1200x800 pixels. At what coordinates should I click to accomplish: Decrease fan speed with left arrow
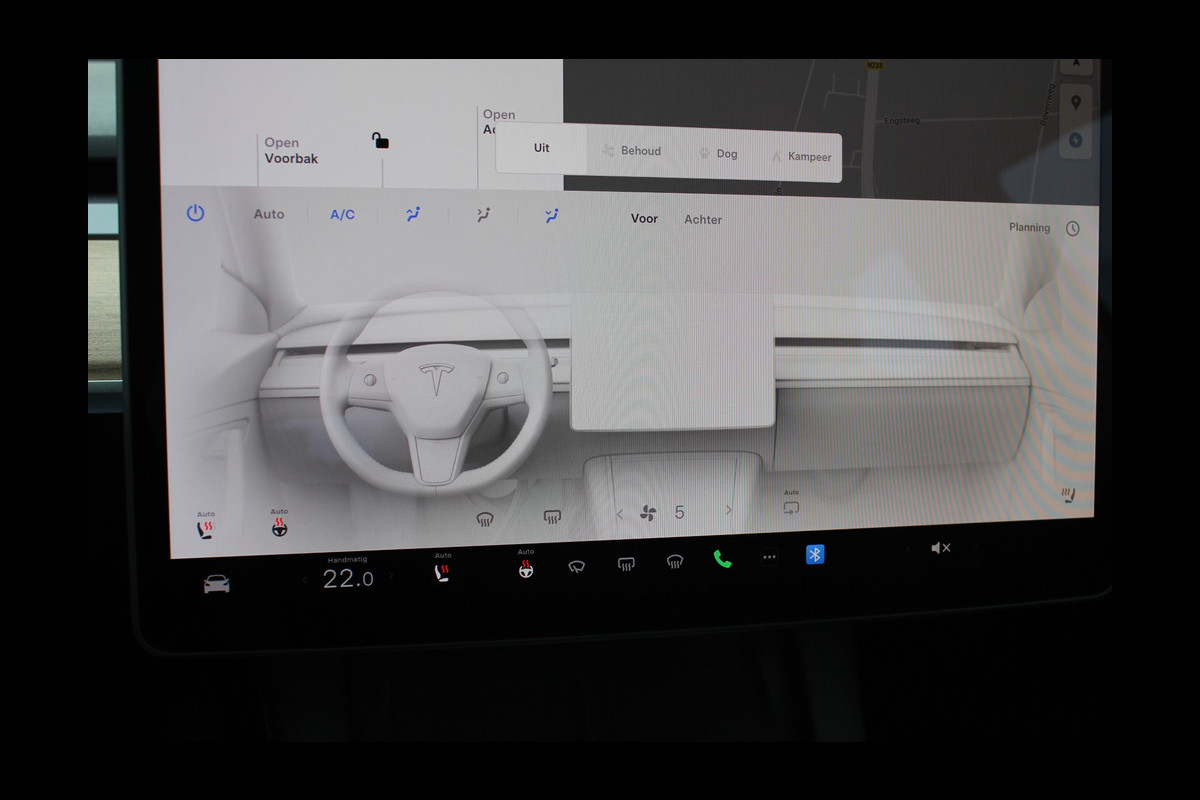pyautogui.click(x=619, y=514)
